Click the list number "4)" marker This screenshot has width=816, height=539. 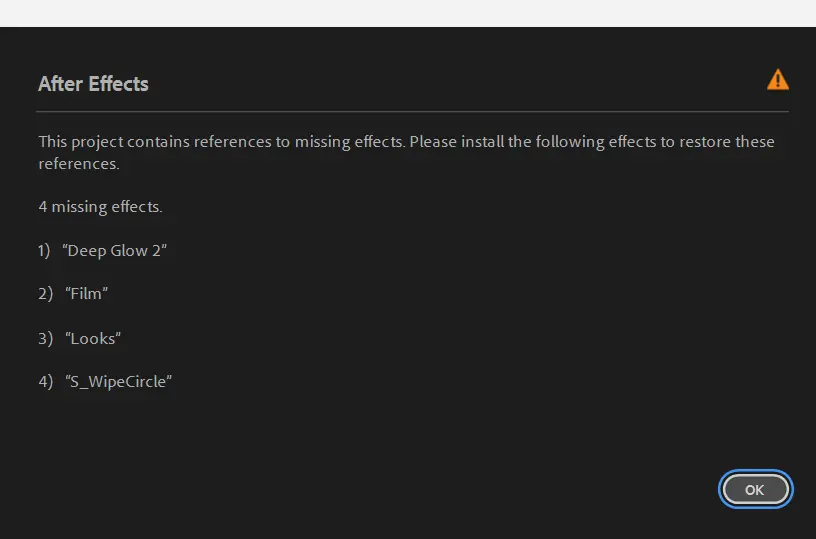point(45,381)
